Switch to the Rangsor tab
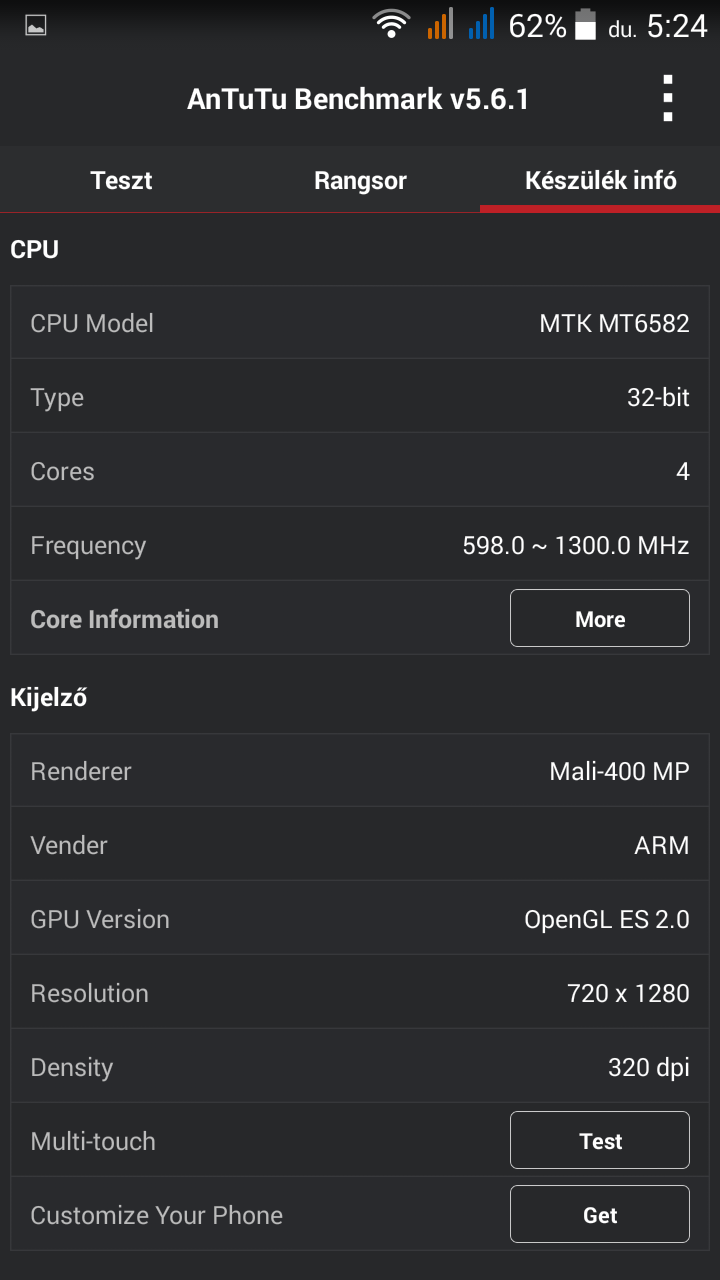 tap(360, 181)
